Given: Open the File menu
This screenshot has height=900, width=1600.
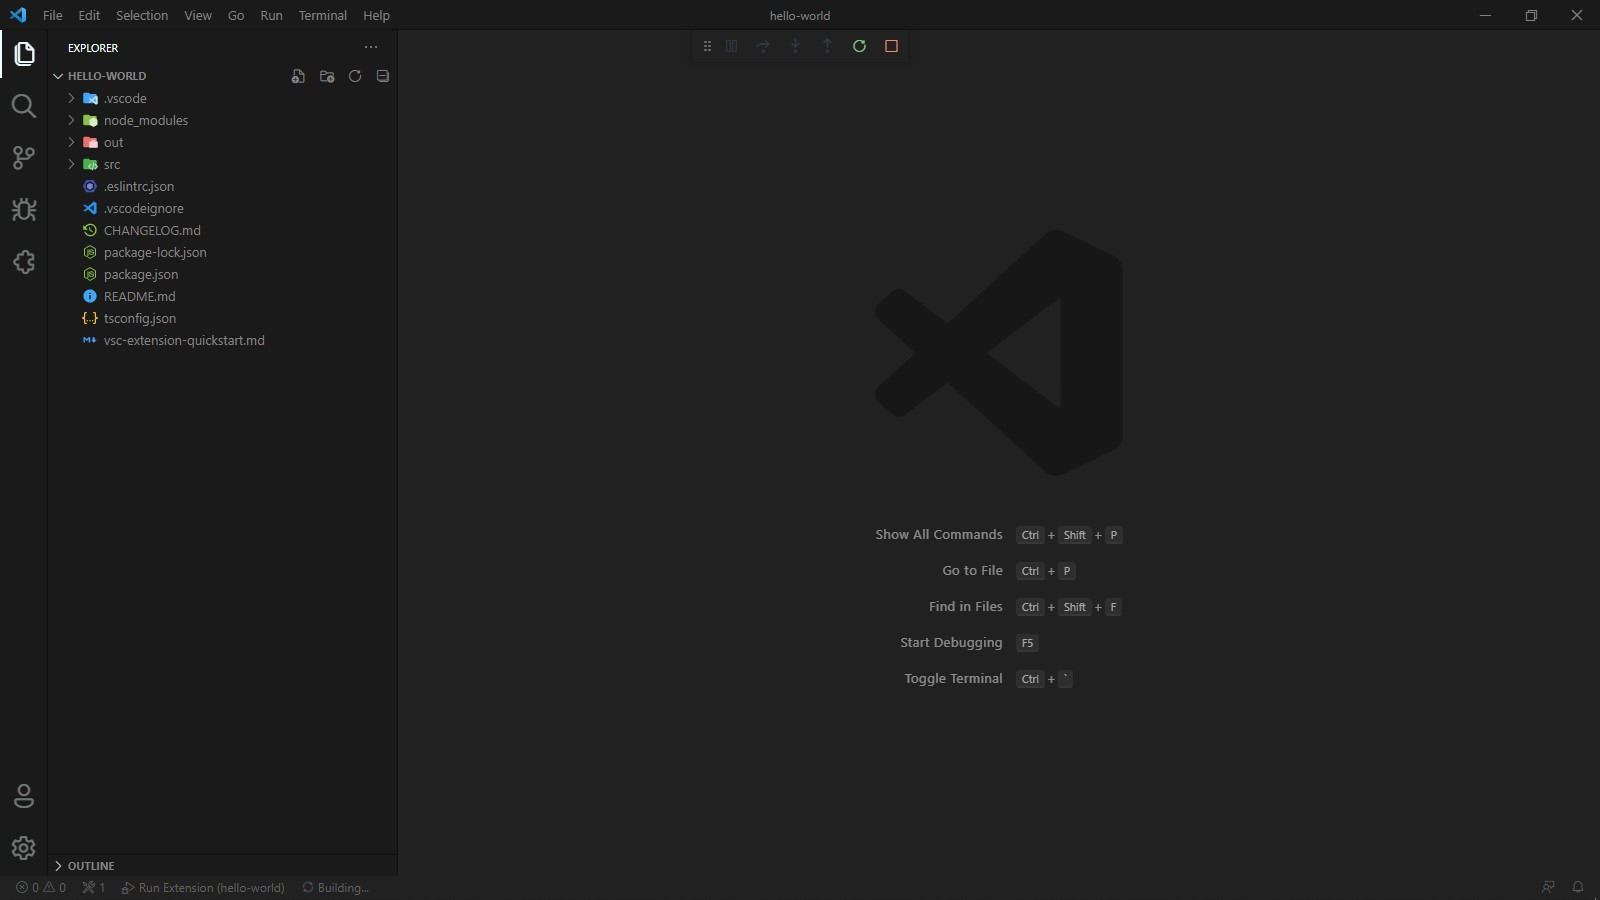Looking at the screenshot, I should coord(53,15).
